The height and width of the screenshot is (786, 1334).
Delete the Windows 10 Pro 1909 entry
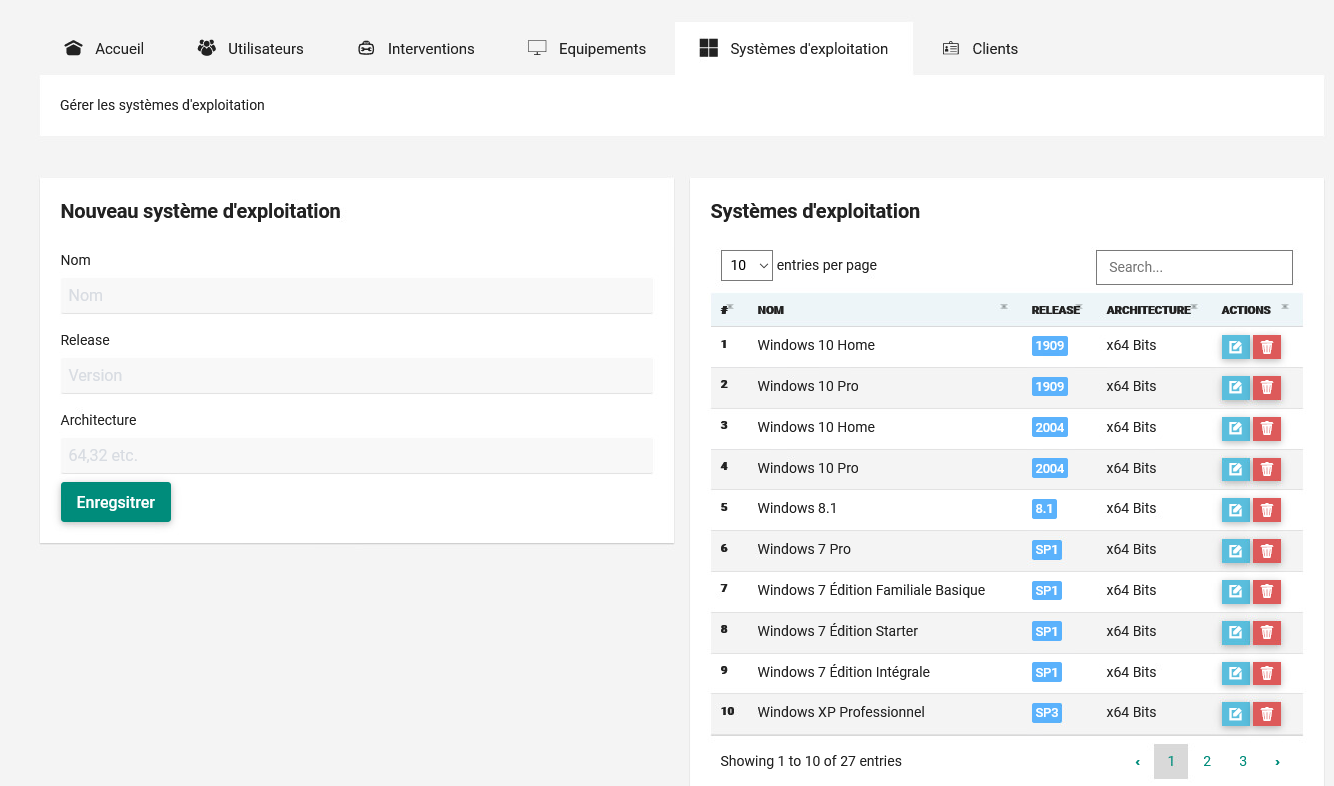tap(1267, 388)
